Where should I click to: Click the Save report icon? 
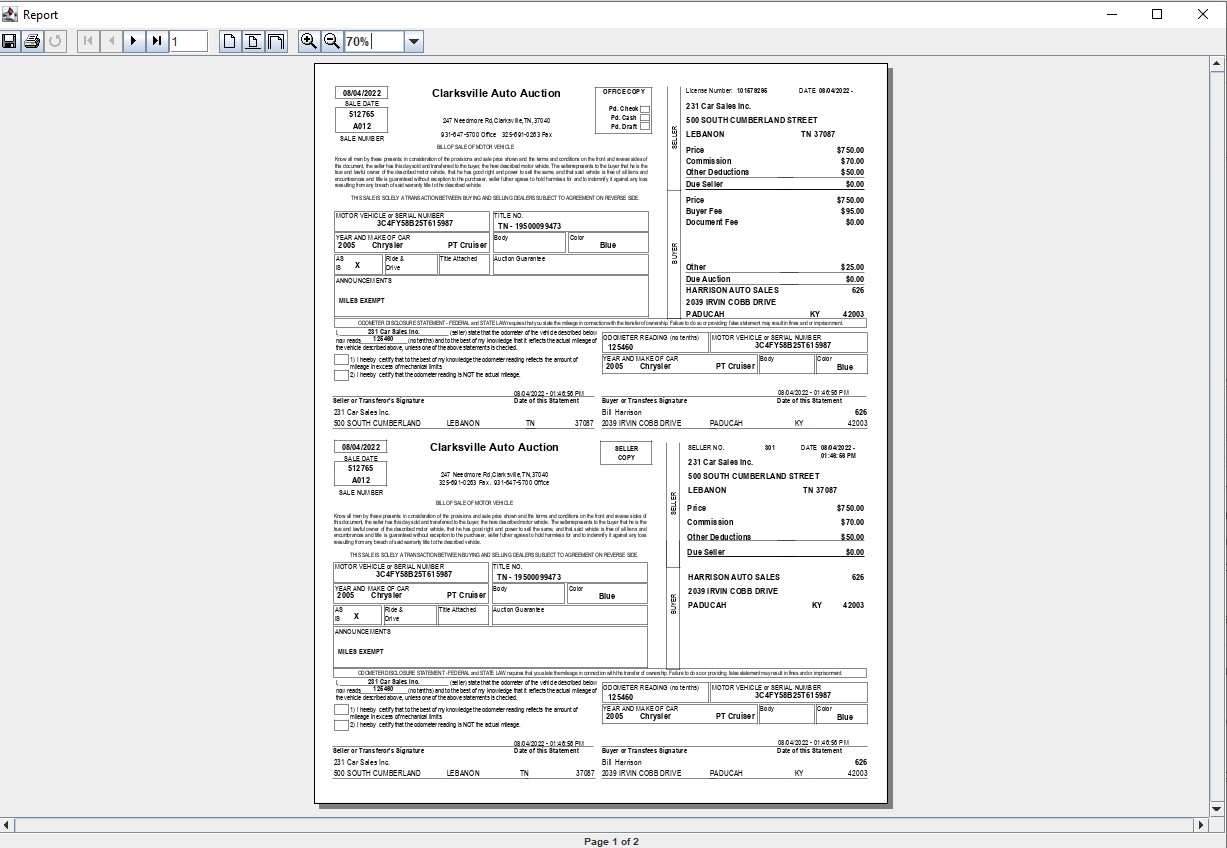pyautogui.click(x=9, y=41)
